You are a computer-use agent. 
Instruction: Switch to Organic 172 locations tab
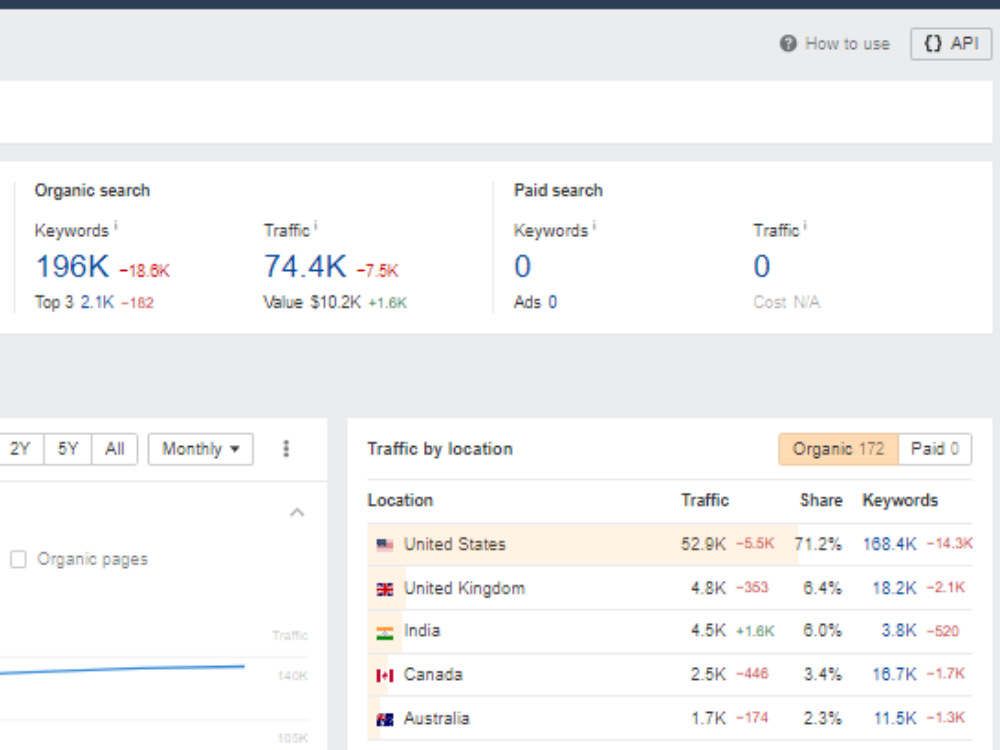click(x=838, y=449)
